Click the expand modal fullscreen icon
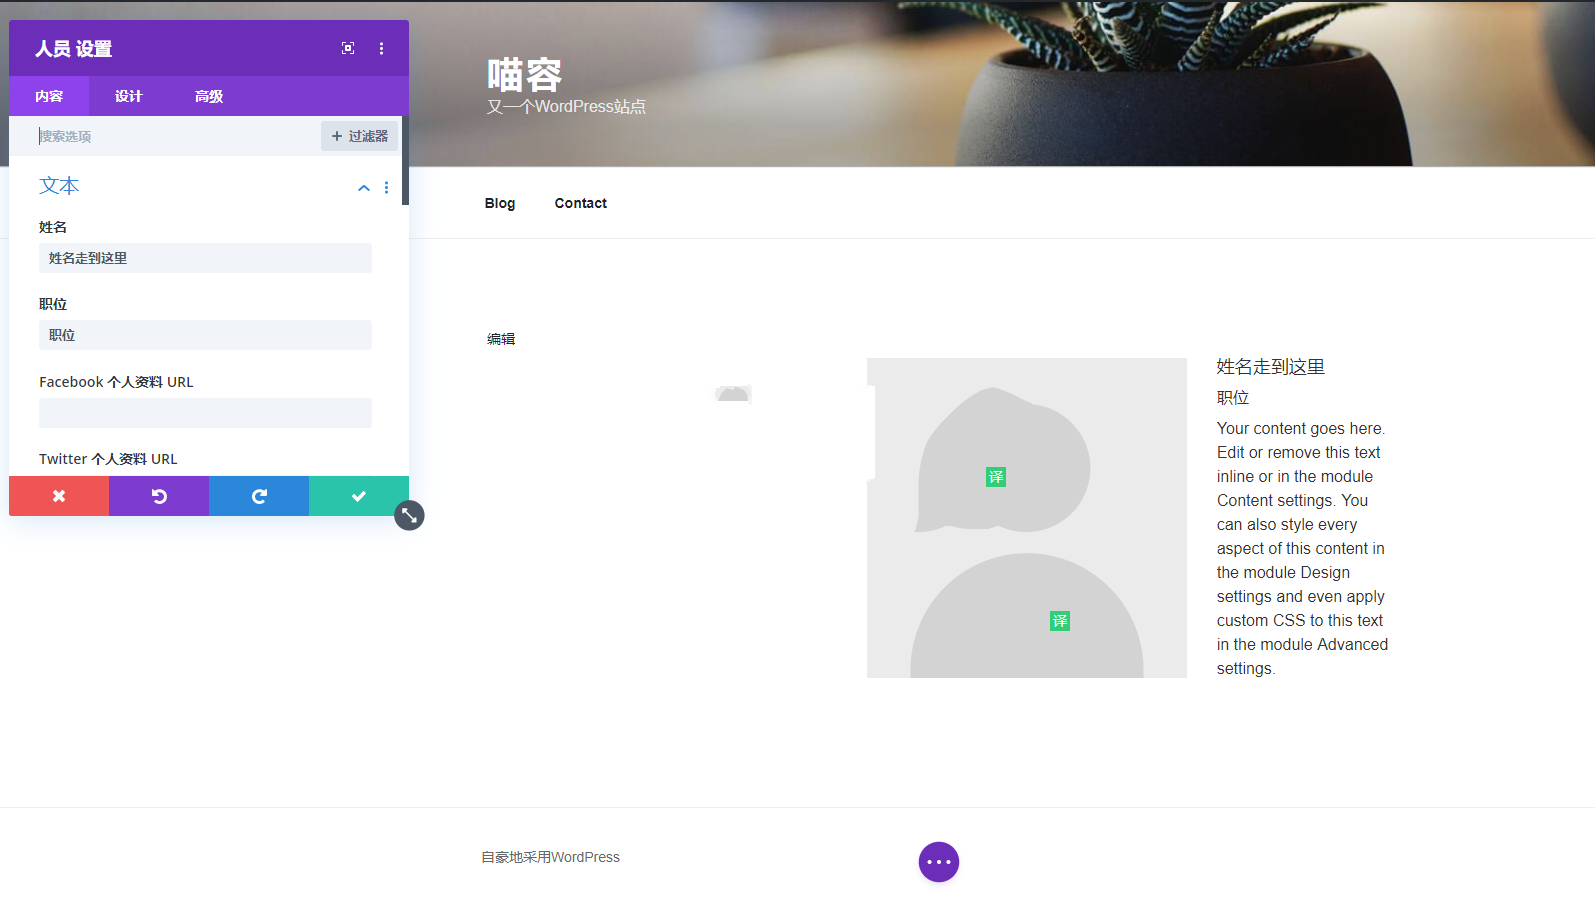This screenshot has width=1595, height=901. pyautogui.click(x=348, y=48)
